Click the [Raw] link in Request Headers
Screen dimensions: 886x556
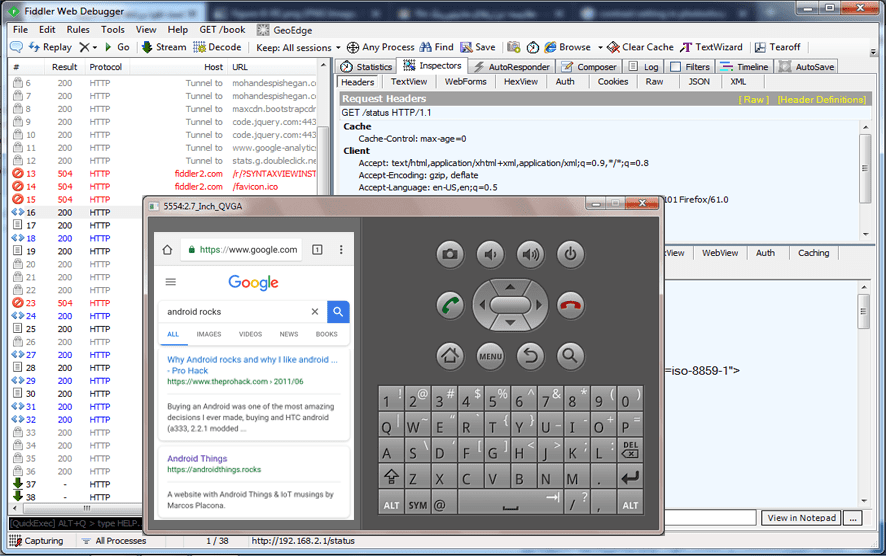(x=753, y=100)
